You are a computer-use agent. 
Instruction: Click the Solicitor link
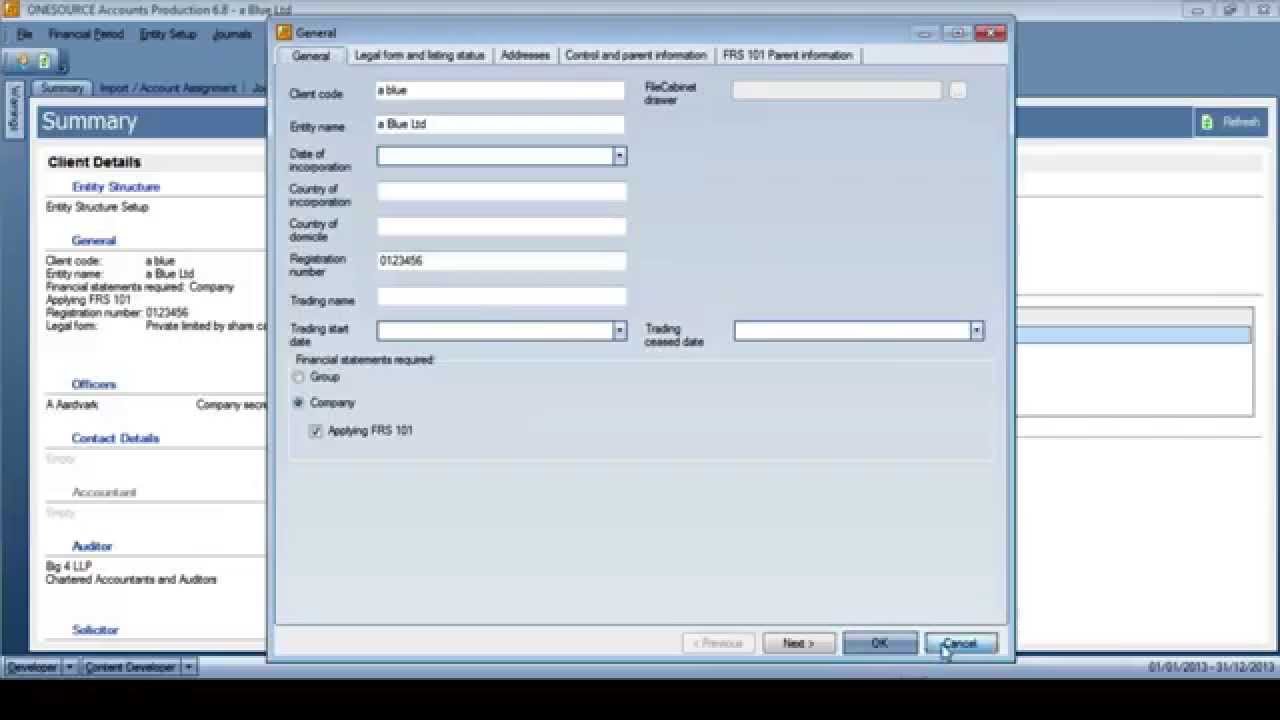click(95, 630)
